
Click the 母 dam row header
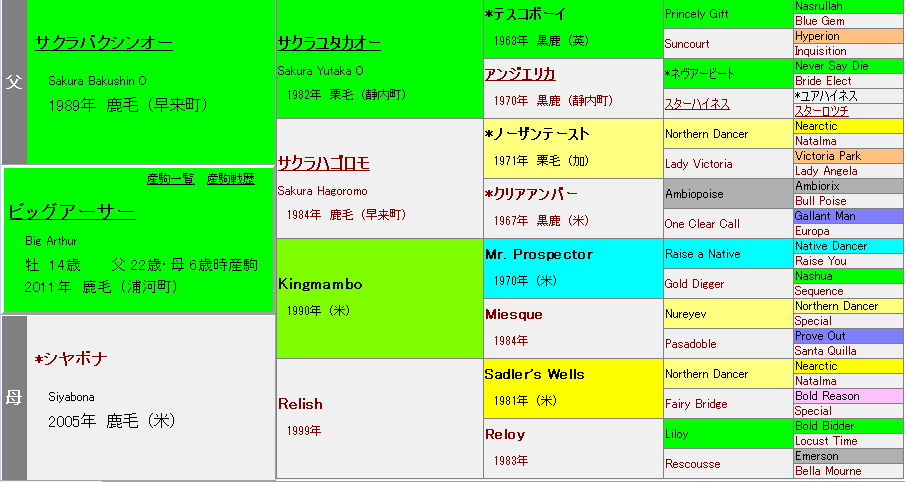(x=13, y=397)
